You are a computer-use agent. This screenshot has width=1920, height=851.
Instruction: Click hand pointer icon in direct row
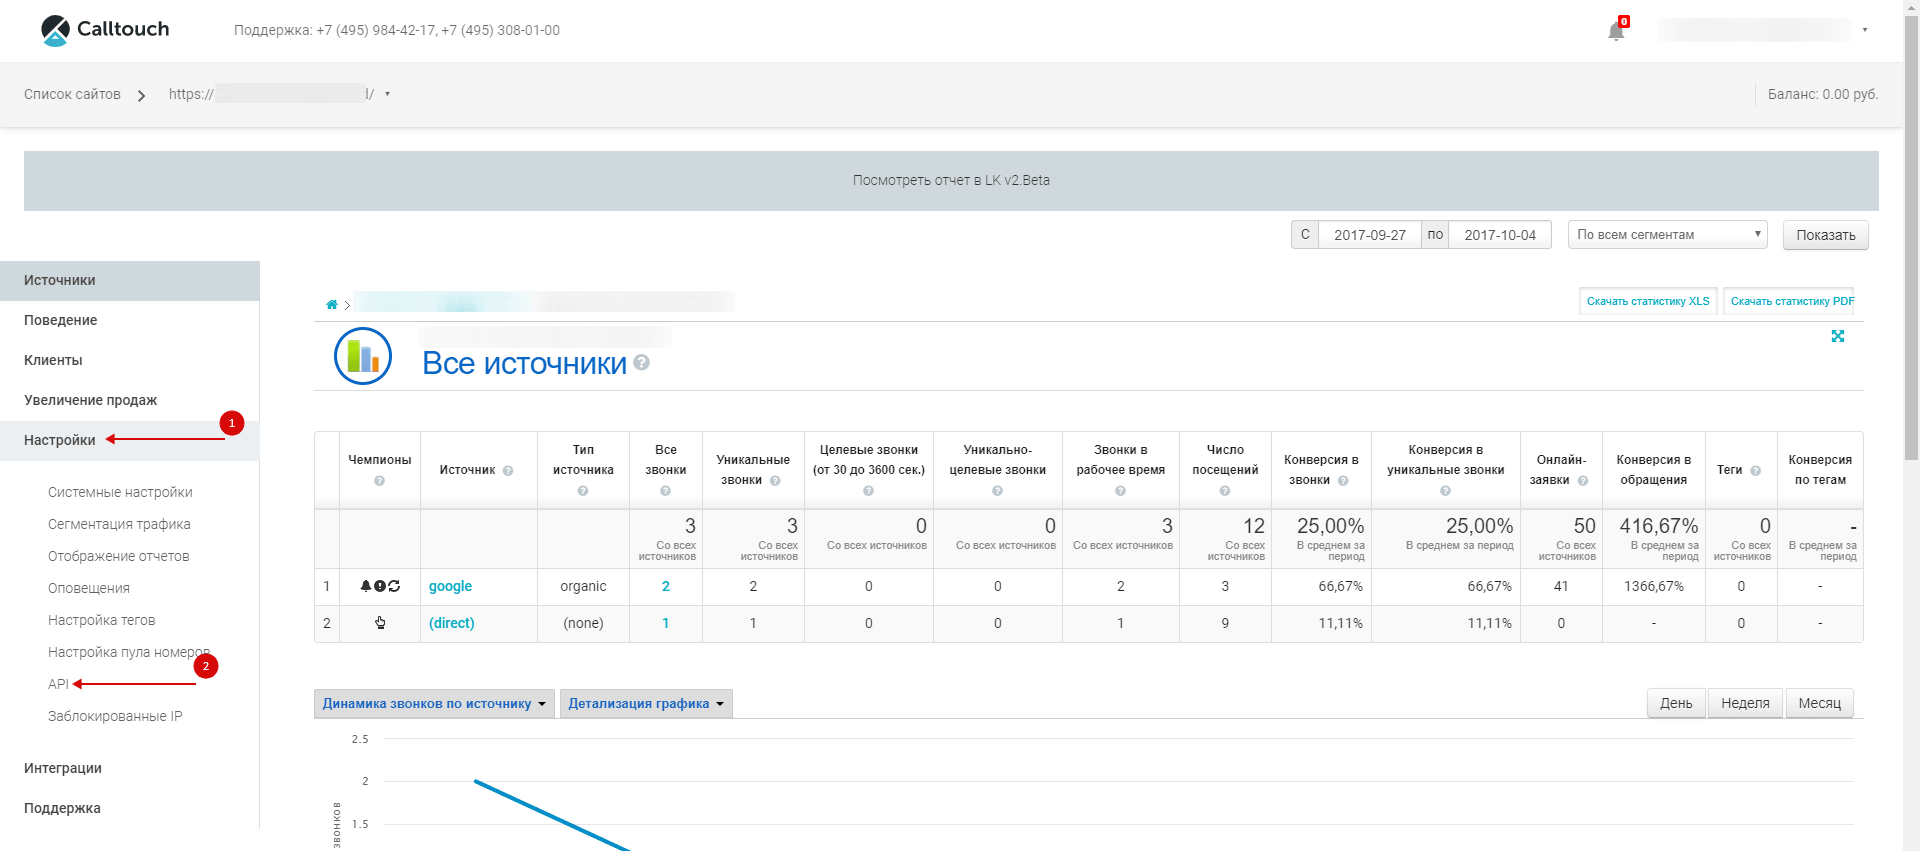pyautogui.click(x=380, y=623)
